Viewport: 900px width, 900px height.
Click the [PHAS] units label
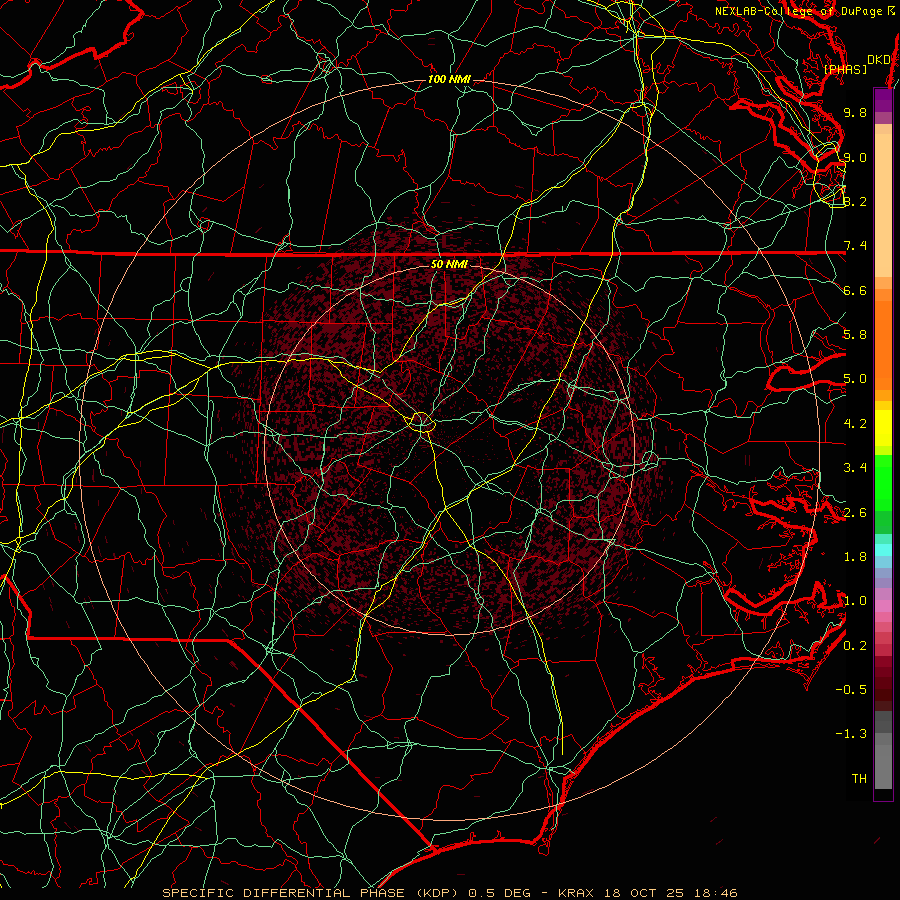pyautogui.click(x=846, y=69)
